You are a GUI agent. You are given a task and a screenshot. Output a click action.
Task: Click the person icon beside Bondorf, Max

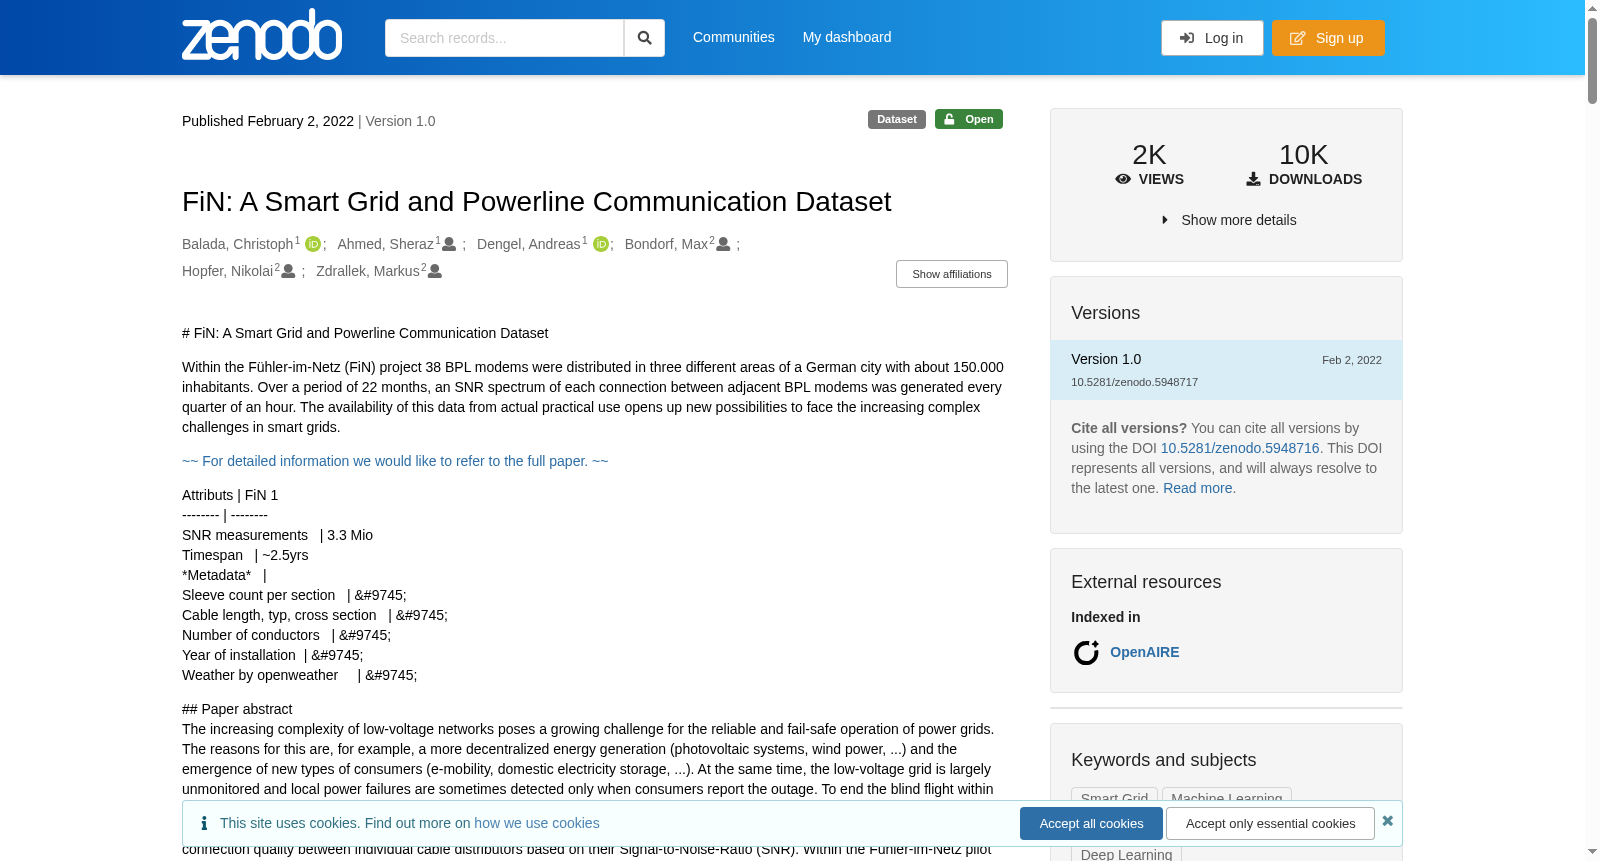[724, 244]
